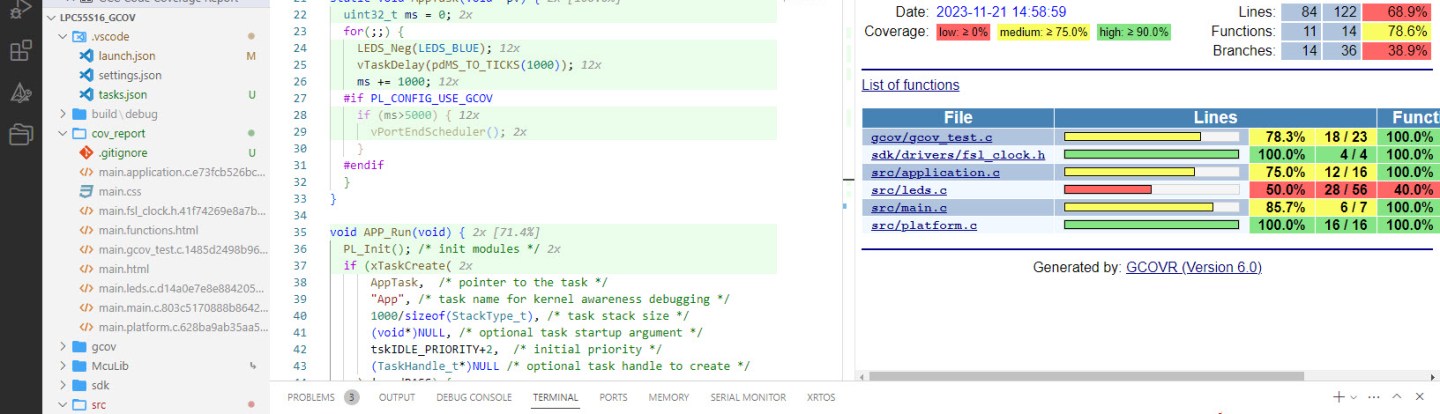Click the git icon next to .gitignore
This screenshot has height=414, width=1440.
(86, 153)
